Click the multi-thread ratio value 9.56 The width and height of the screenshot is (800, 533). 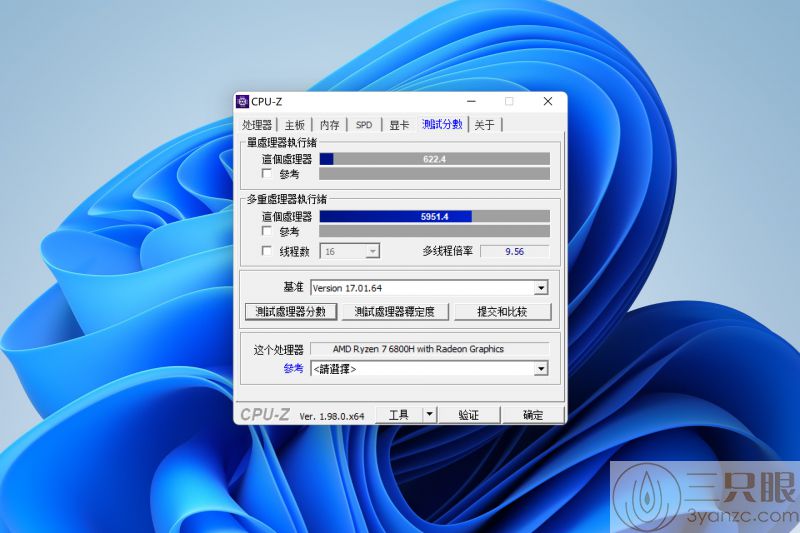tap(515, 251)
